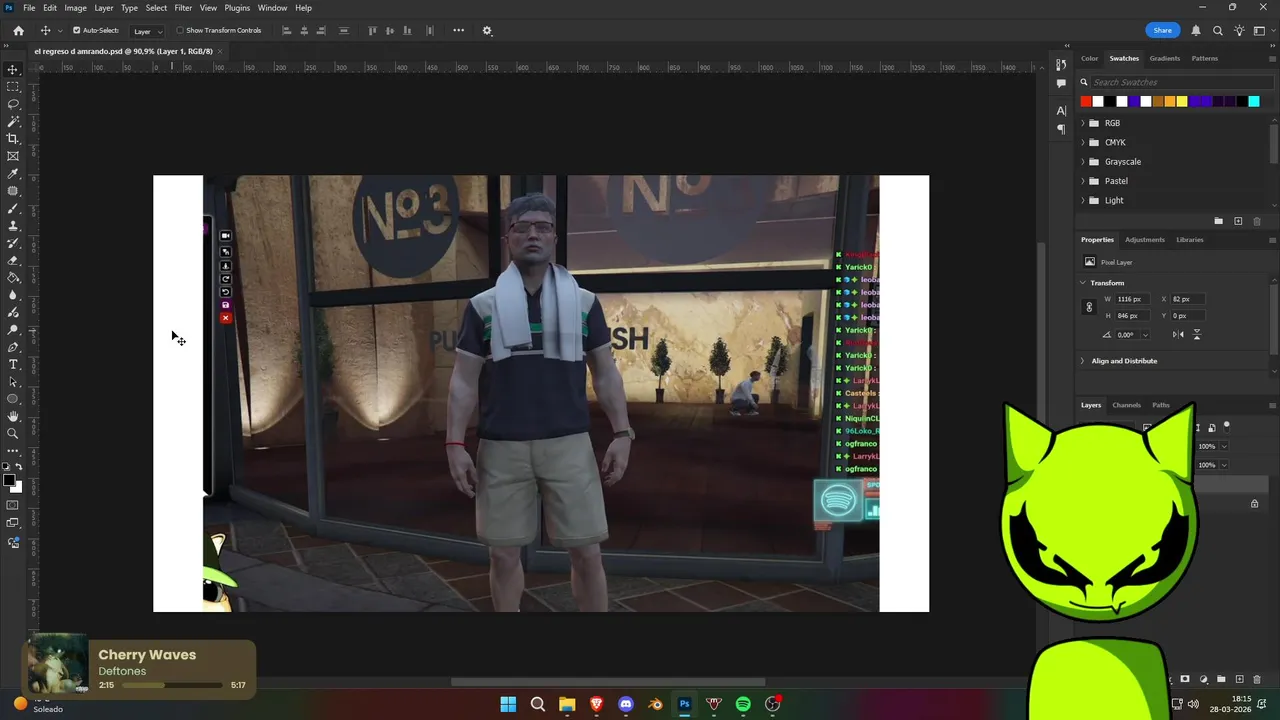1280x720 pixels.
Task: Select the Crop tool
Action: point(13,139)
